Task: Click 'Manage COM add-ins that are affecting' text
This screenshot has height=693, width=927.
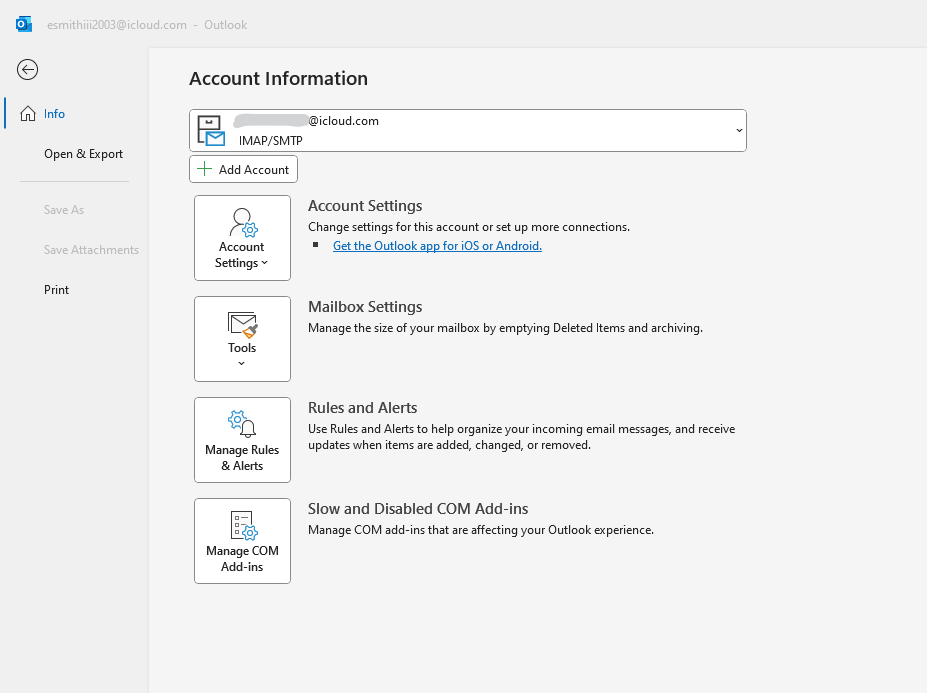Action: pos(481,530)
